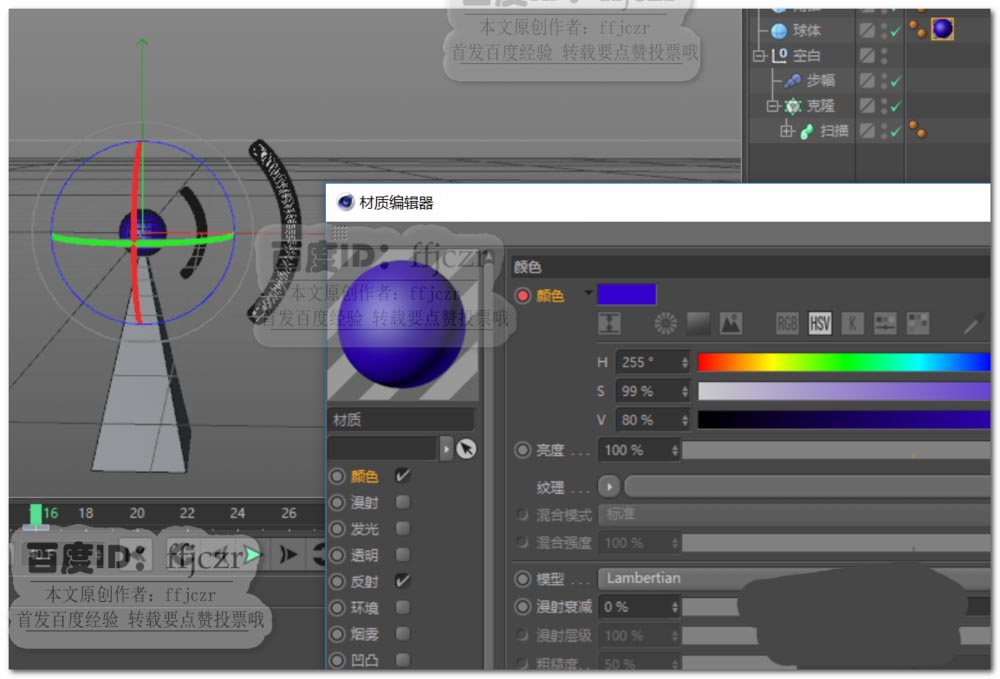This screenshot has width=1000, height=679.
Task: Enable the 烟雾 channel checkbox
Action: [402, 634]
